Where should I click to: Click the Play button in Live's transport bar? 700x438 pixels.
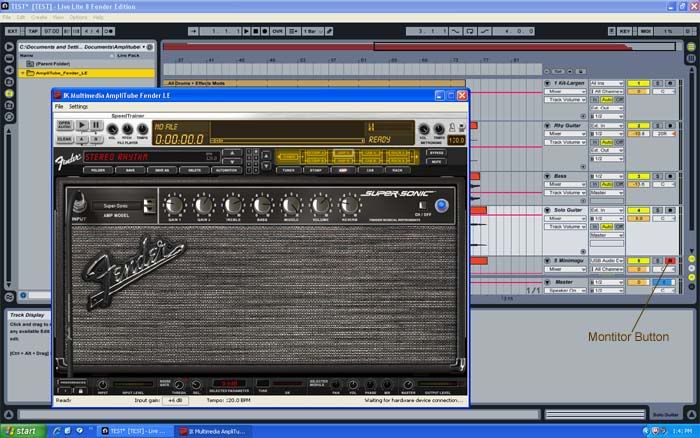click(x=246, y=31)
